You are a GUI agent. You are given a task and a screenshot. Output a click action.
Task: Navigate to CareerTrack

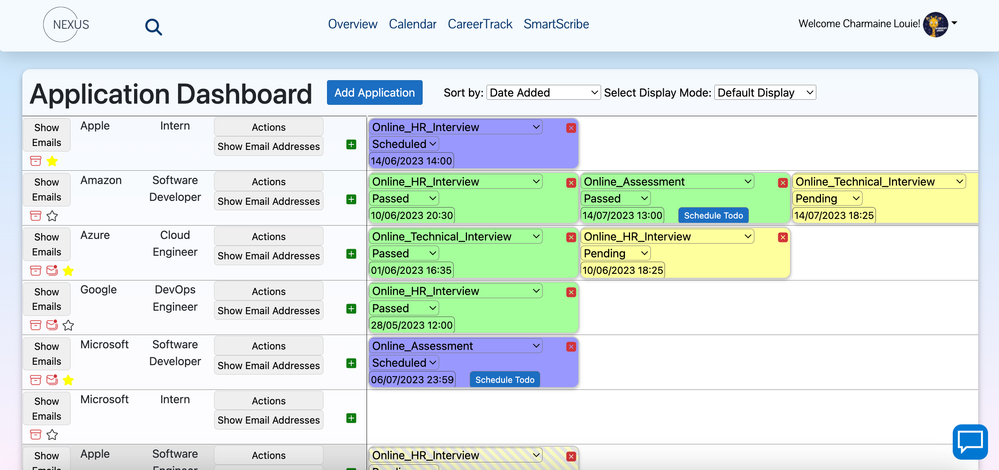tap(480, 24)
